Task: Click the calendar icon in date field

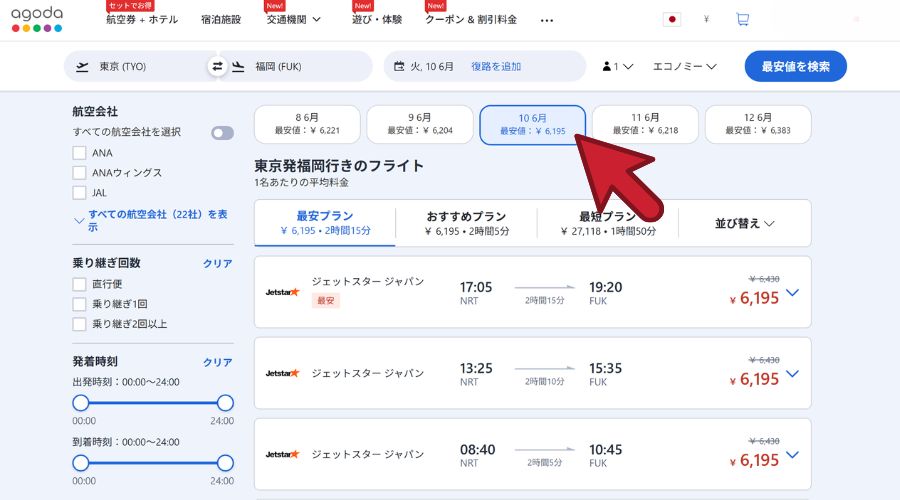Action: (x=399, y=67)
